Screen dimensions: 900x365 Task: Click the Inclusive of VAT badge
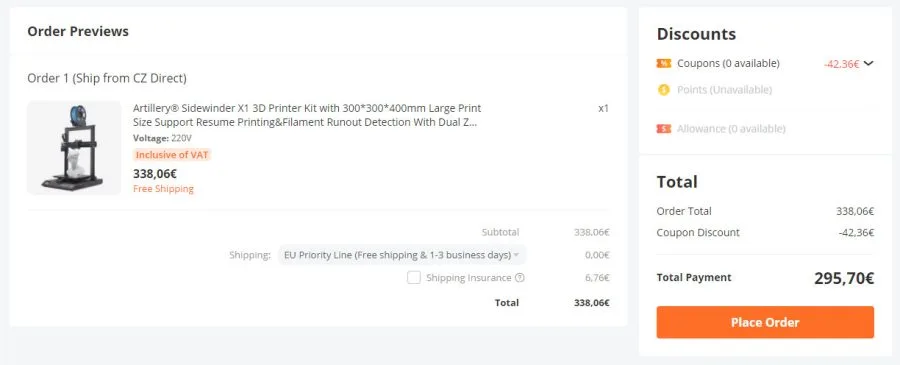[172, 155]
